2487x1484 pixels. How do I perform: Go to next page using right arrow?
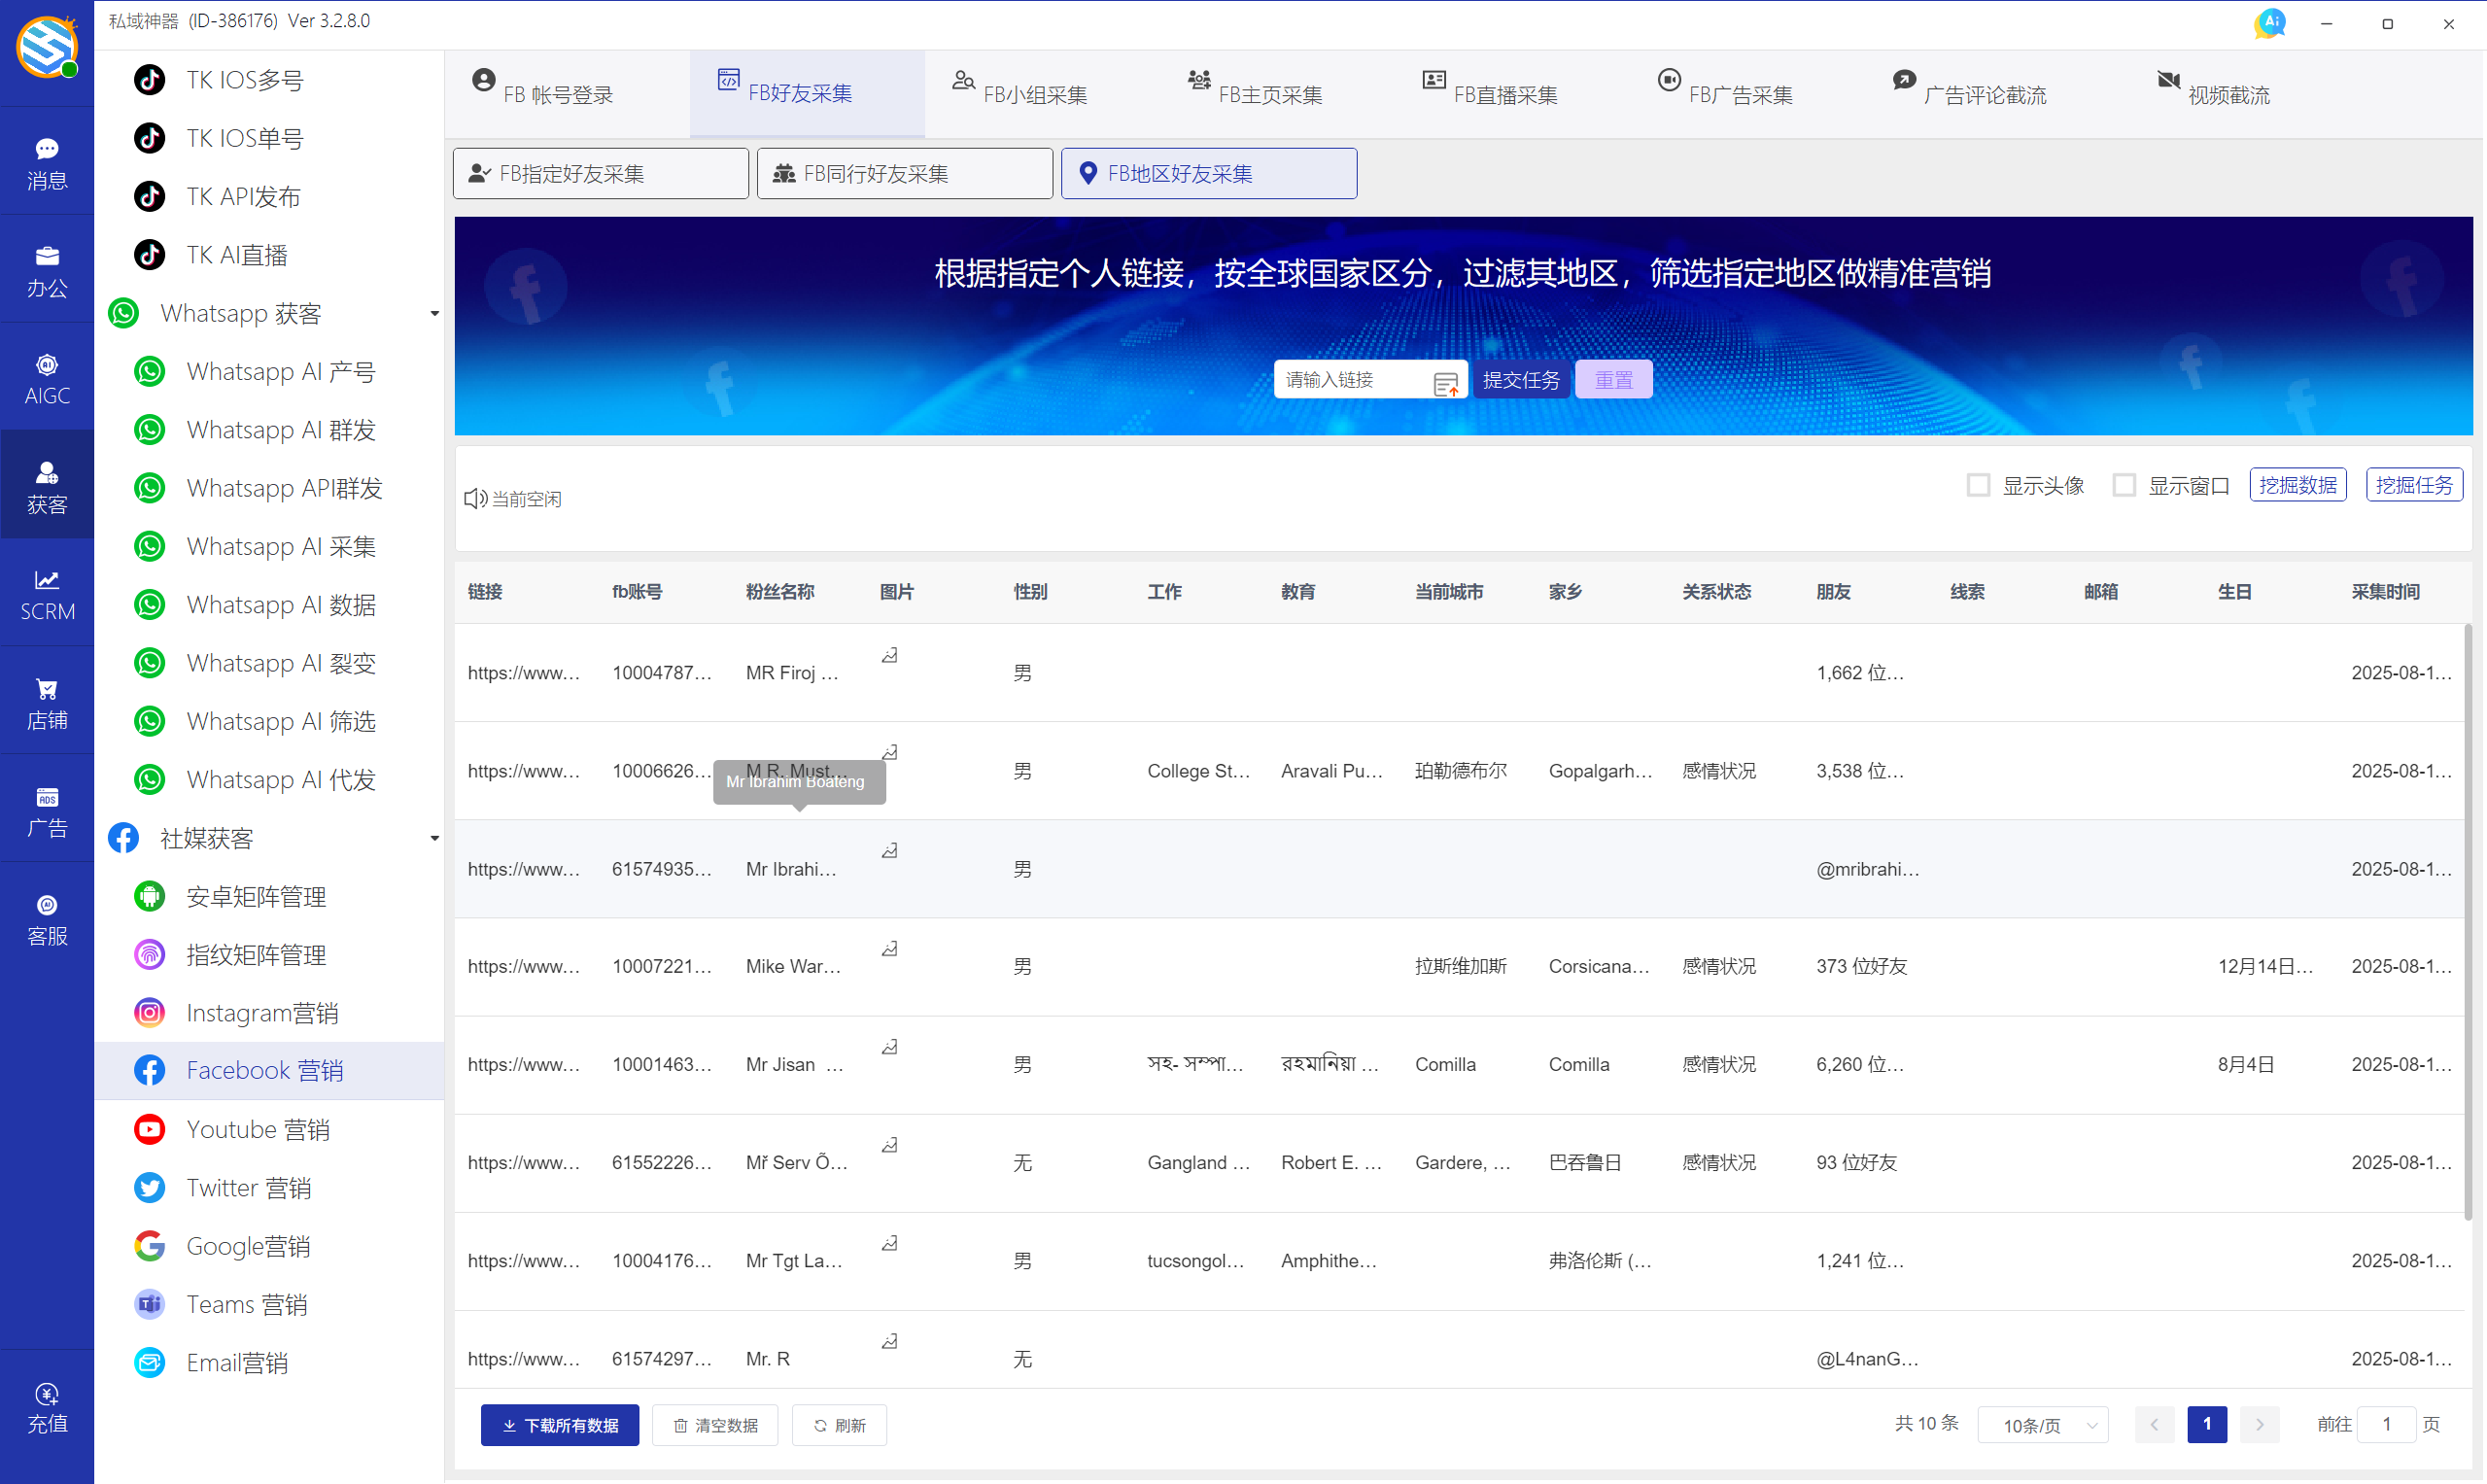click(x=2259, y=1424)
